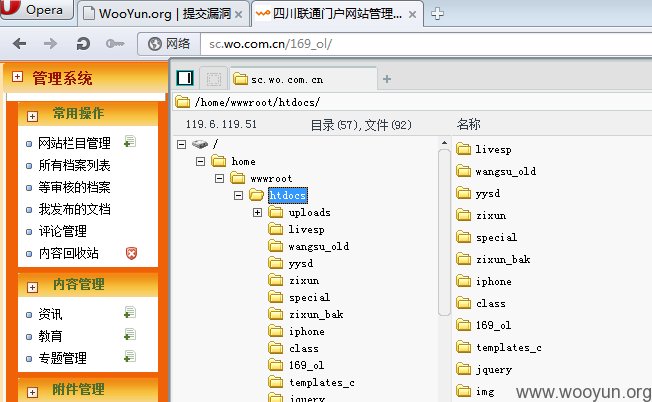Open the Opera menu button

click(x=35, y=9)
